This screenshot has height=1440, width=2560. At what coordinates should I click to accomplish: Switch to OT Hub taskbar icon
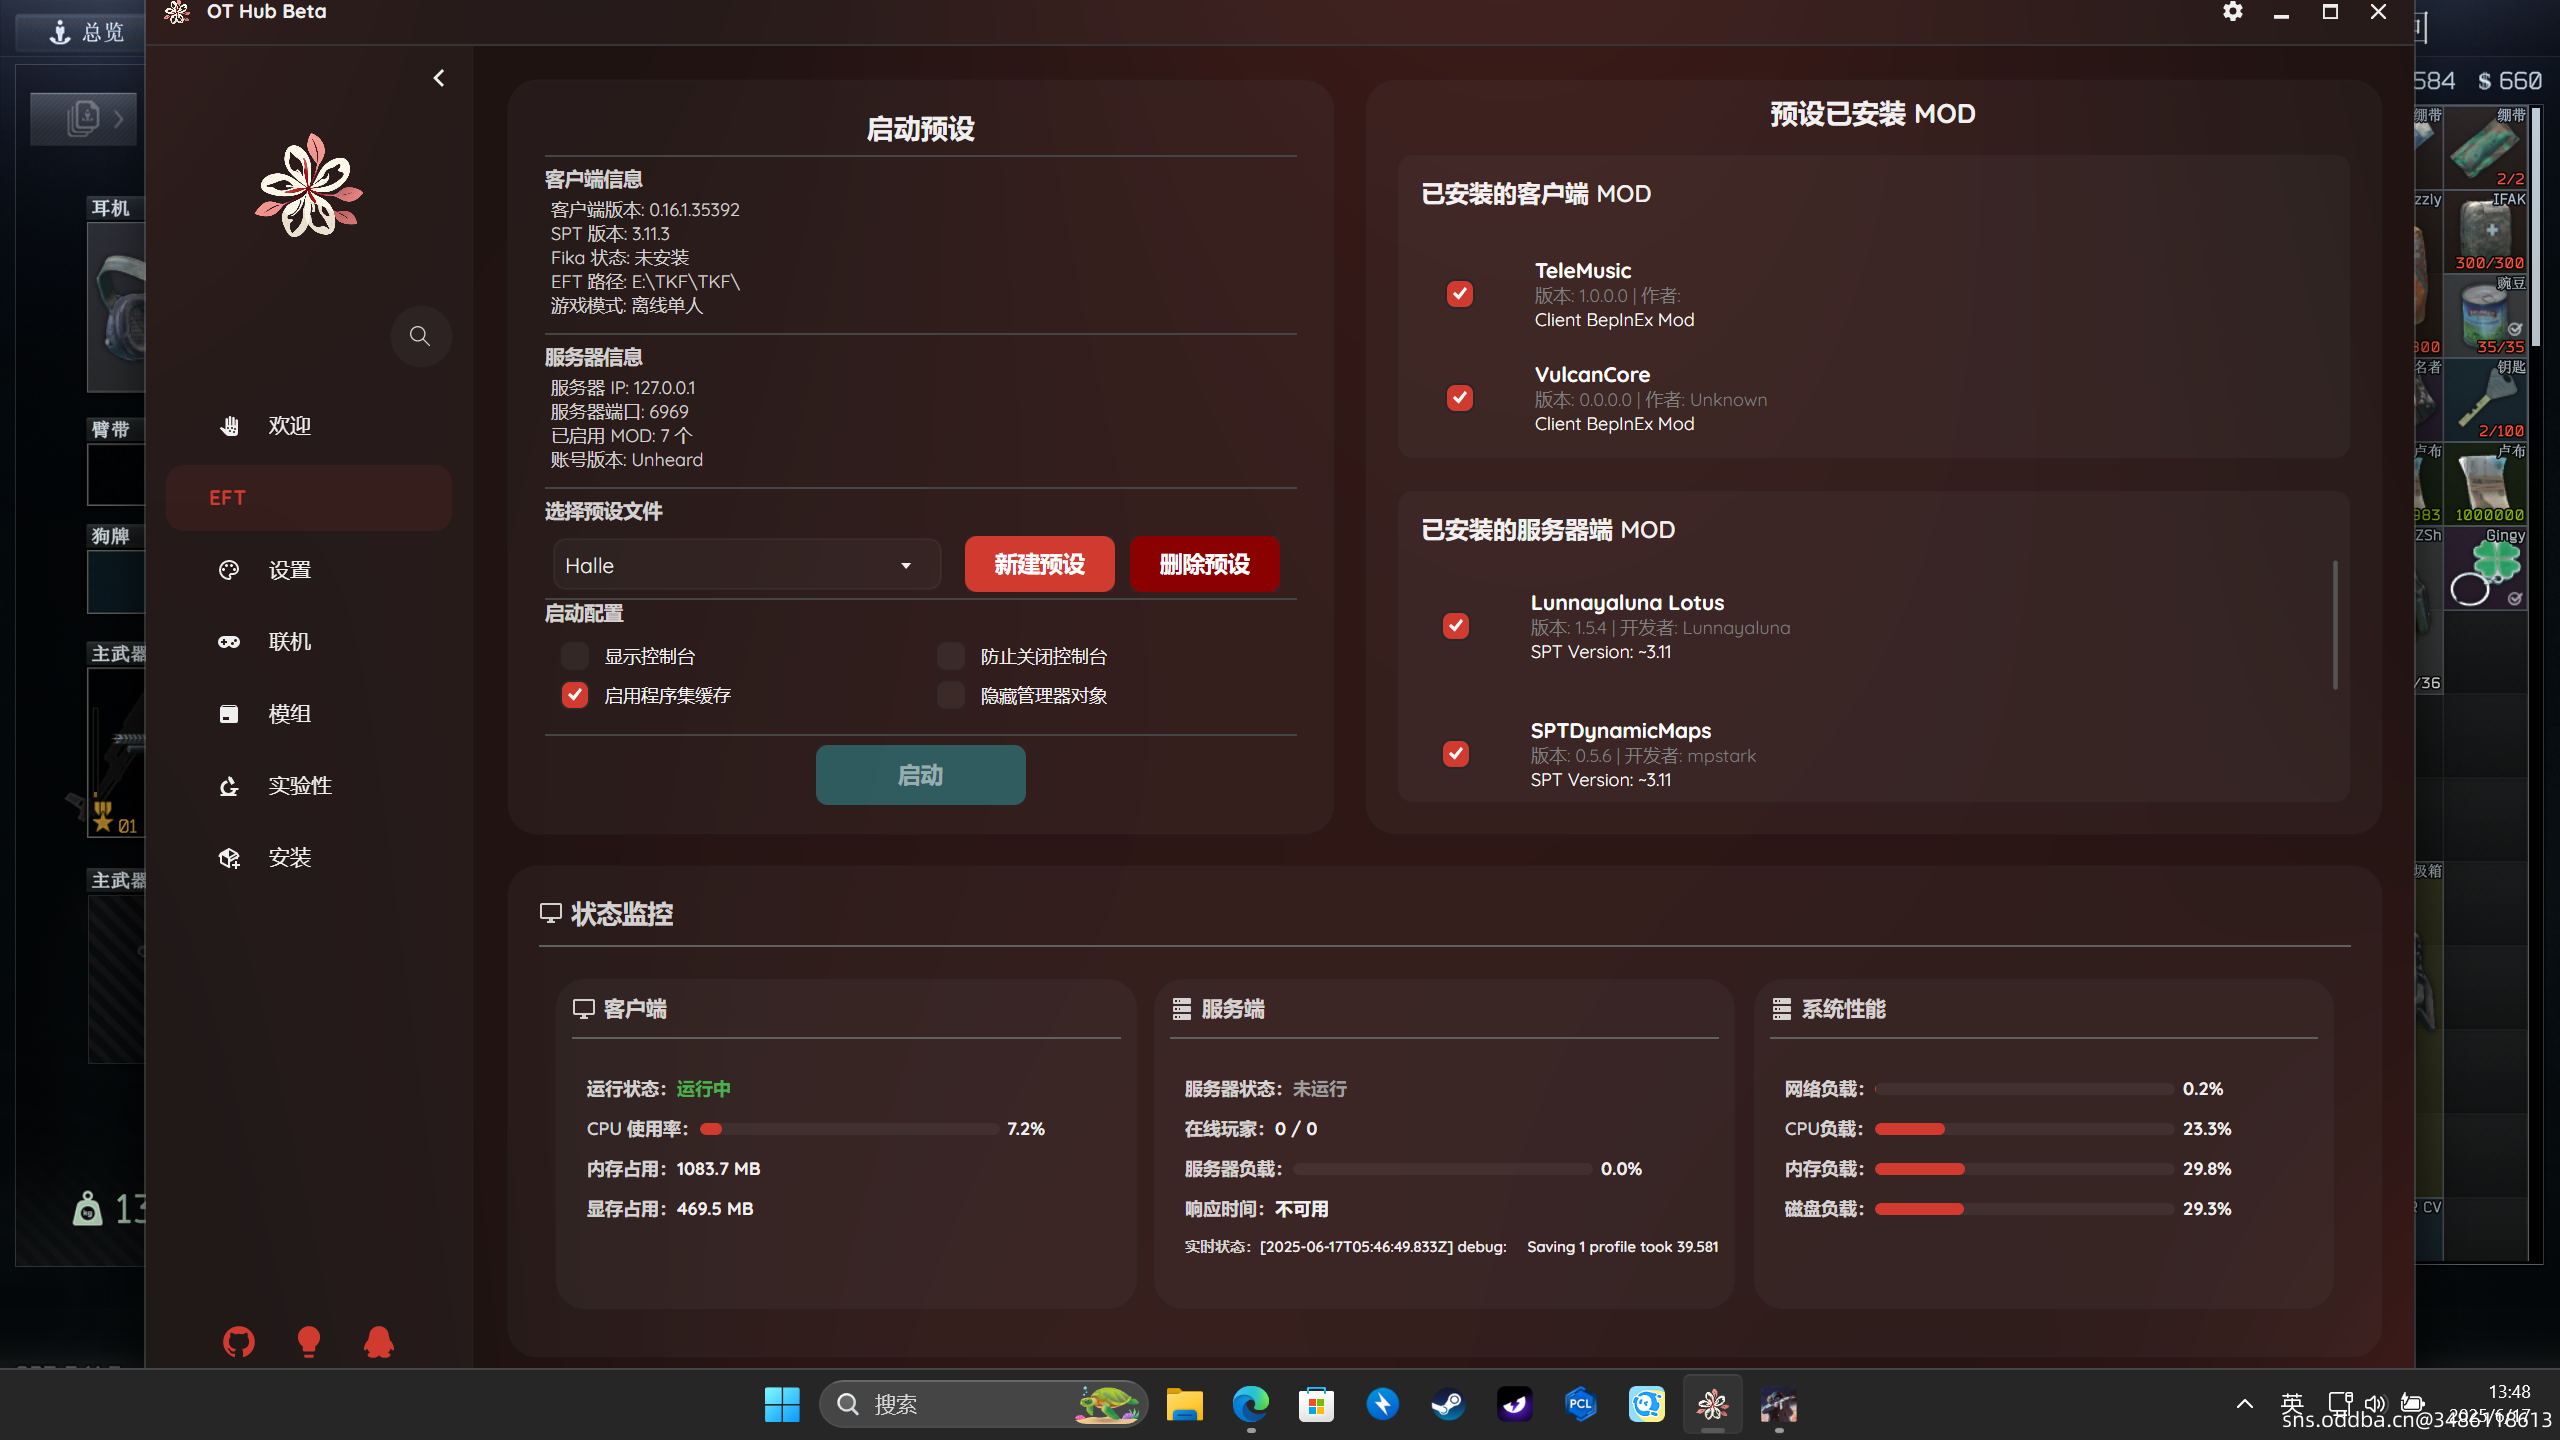(x=1712, y=1404)
